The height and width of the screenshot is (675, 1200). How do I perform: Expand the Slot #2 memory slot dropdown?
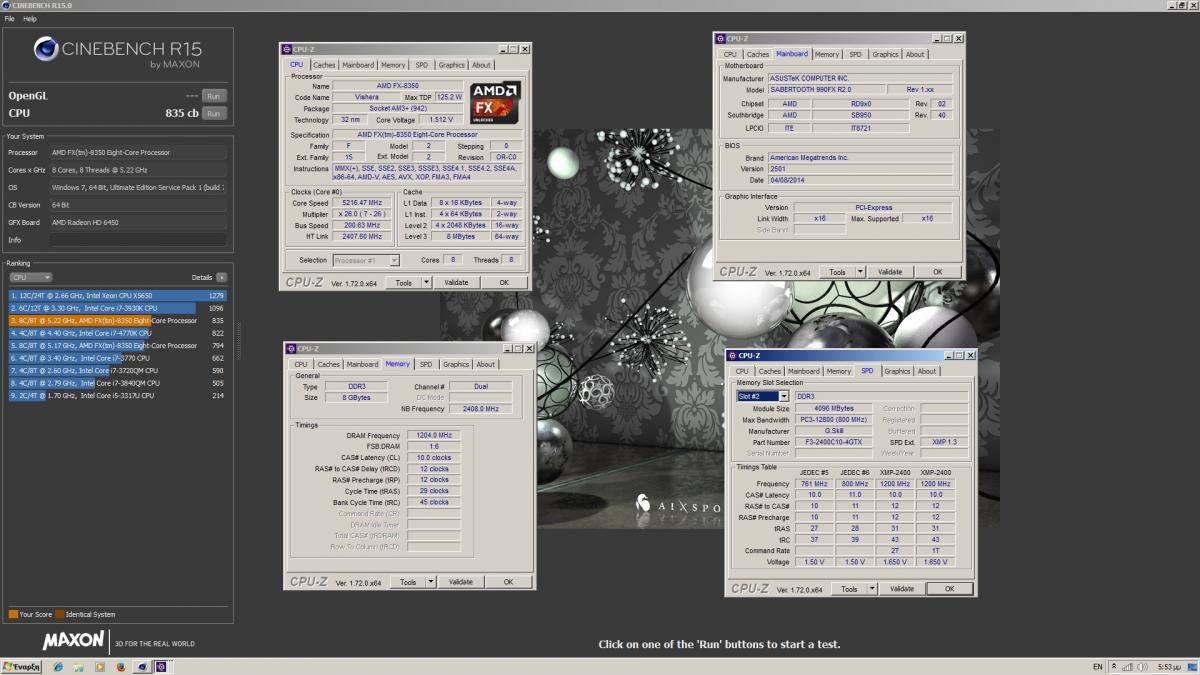click(x=783, y=396)
